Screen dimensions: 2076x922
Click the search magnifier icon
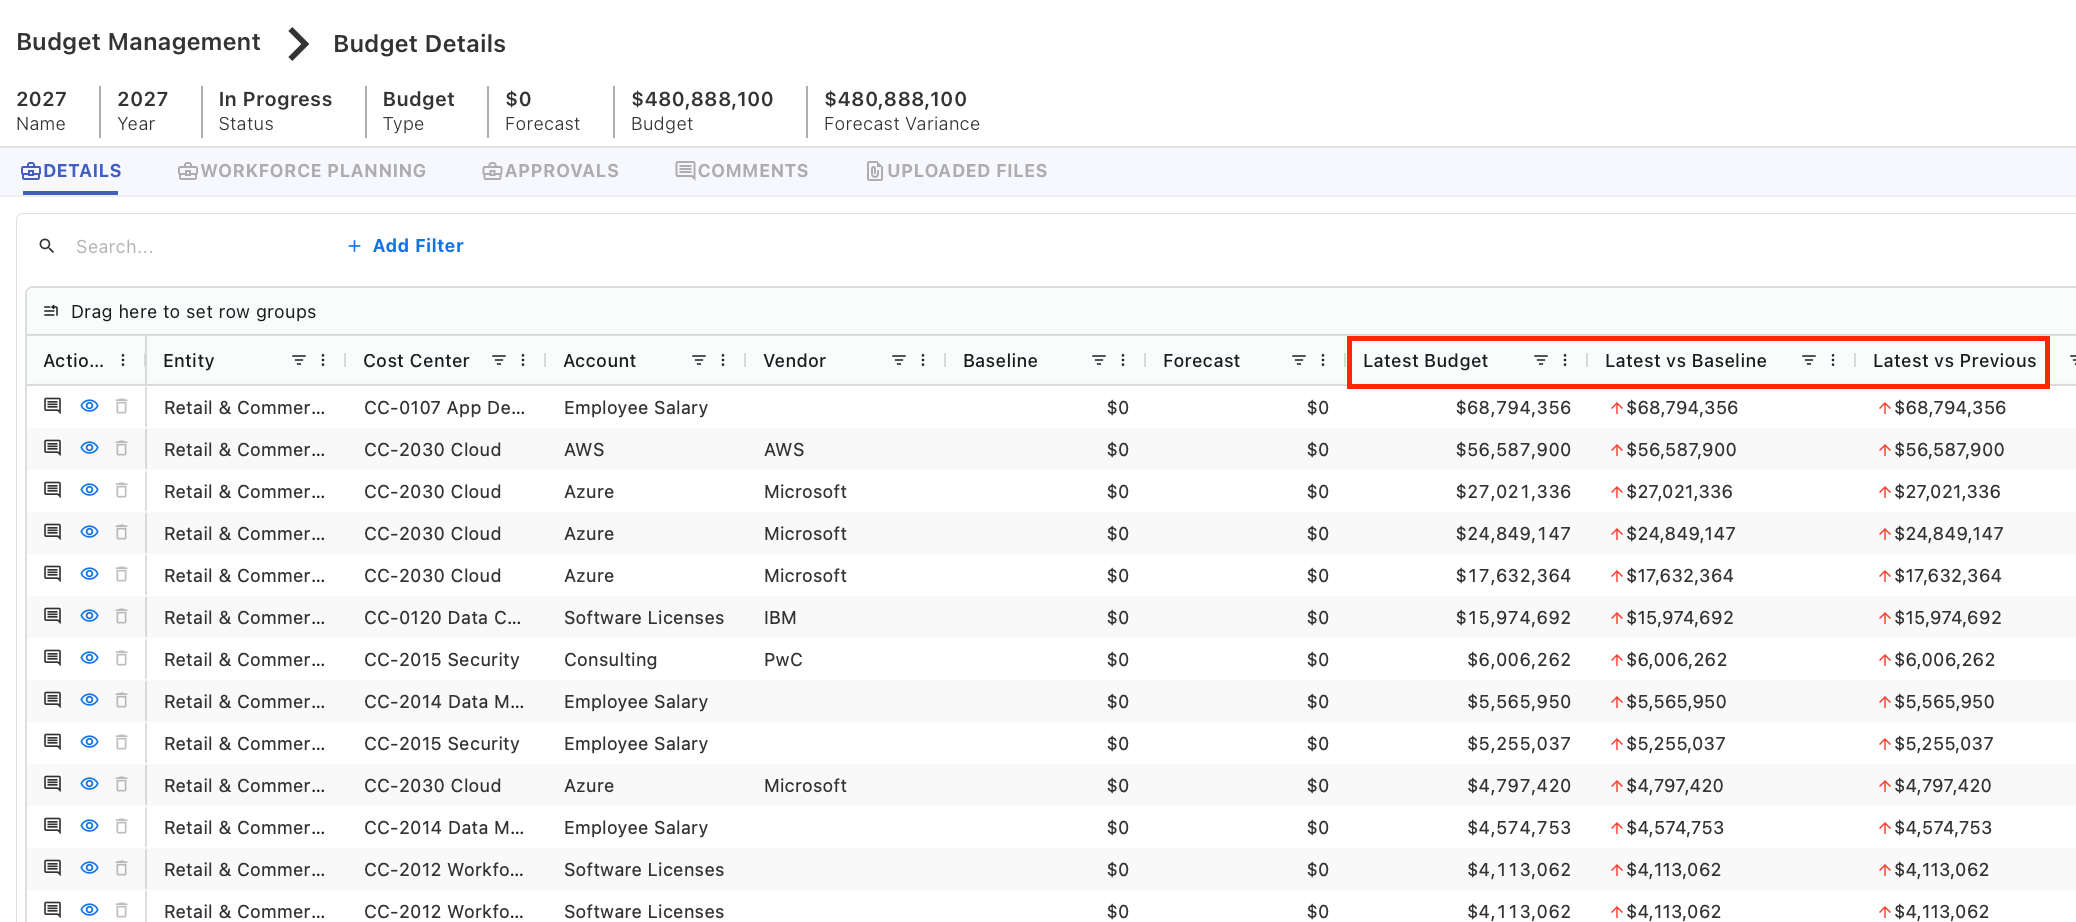[47, 246]
